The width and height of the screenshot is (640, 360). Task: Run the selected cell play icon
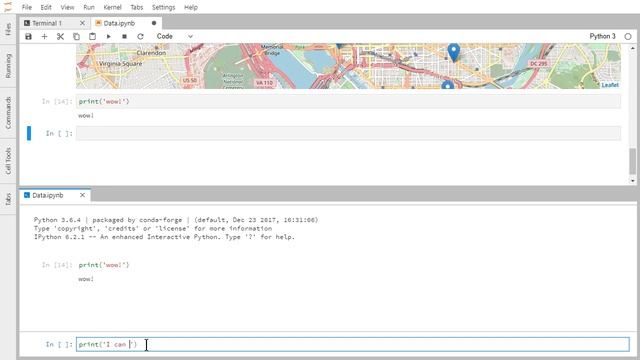click(x=109, y=36)
